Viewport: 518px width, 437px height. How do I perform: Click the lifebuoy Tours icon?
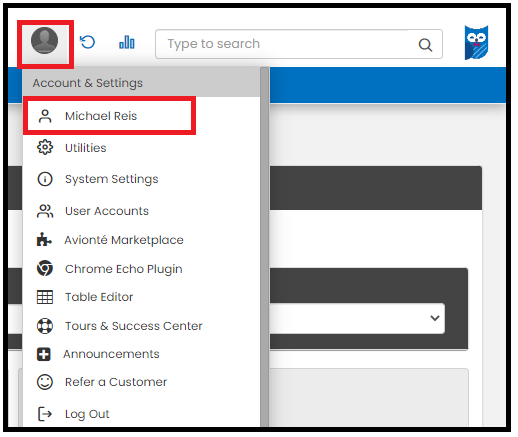coord(45,327)
